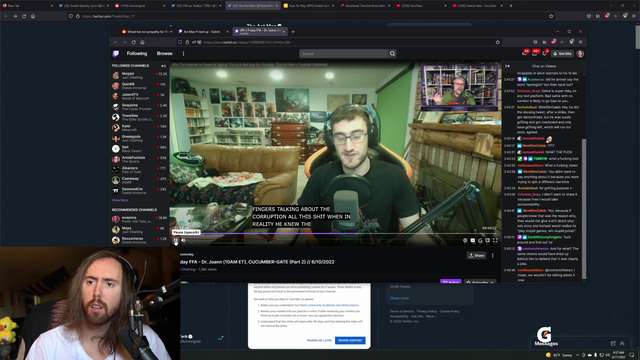Enter fullscreen on the Twitch player
This screenshot has height=360, width=640.
pos(495,240)
